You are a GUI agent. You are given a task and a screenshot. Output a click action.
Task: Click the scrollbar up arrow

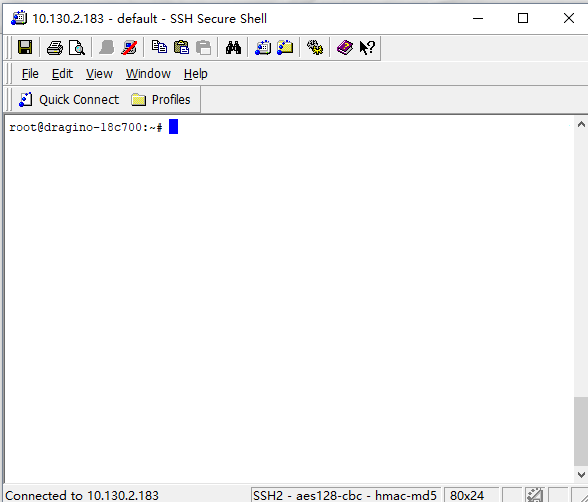(581, 124)
